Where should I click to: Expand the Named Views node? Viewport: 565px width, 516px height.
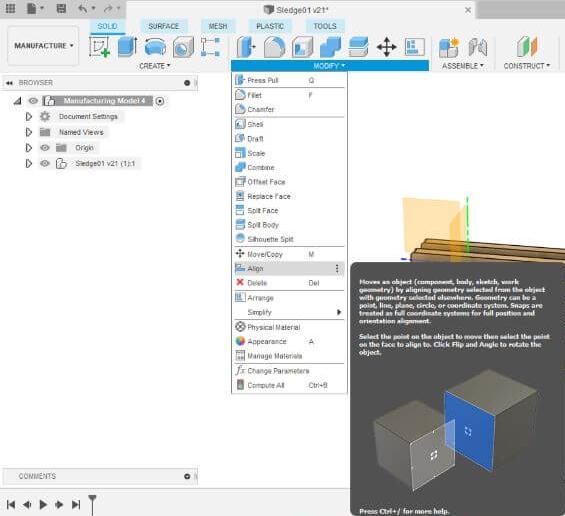pyautogui.click(x=29, y=132)
